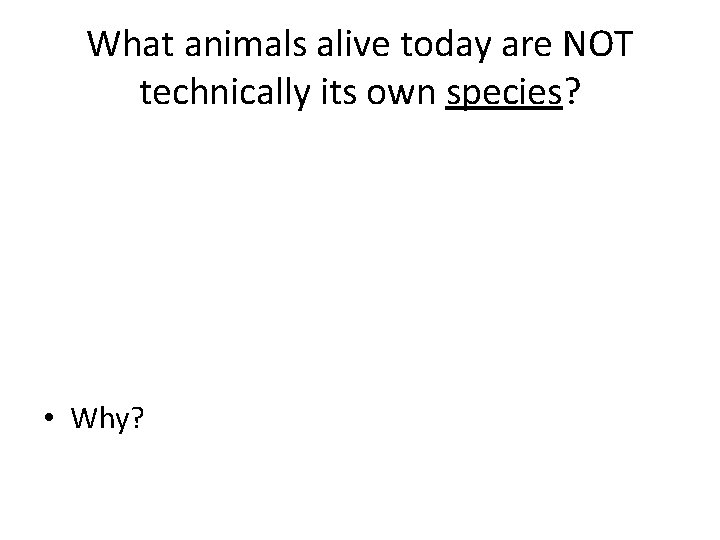Click the letter "W" in "Why?"
Viewport: 720px width, 540px height.
coord(84,419)
